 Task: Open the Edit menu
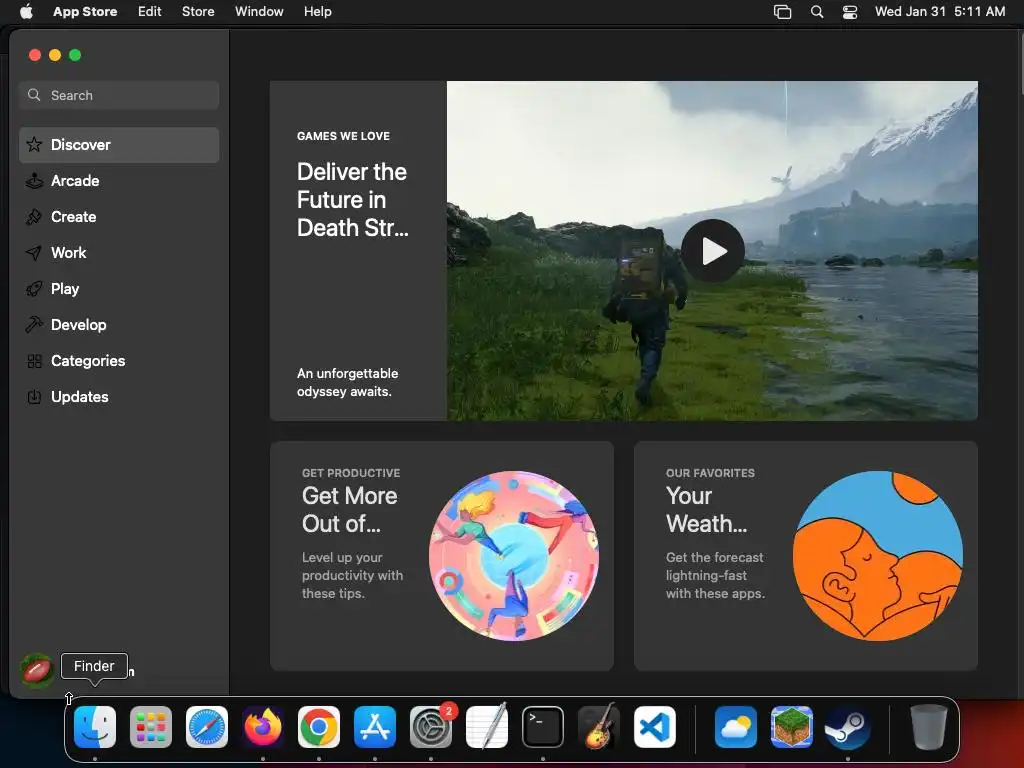coord(150,11)
